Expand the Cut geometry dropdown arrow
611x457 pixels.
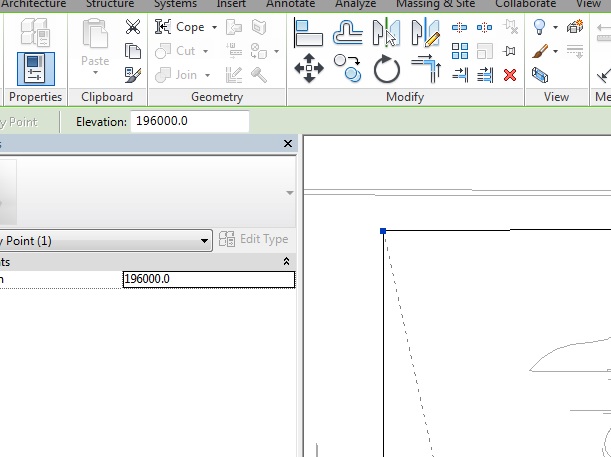pyautogui.click(x=205, y=51)
